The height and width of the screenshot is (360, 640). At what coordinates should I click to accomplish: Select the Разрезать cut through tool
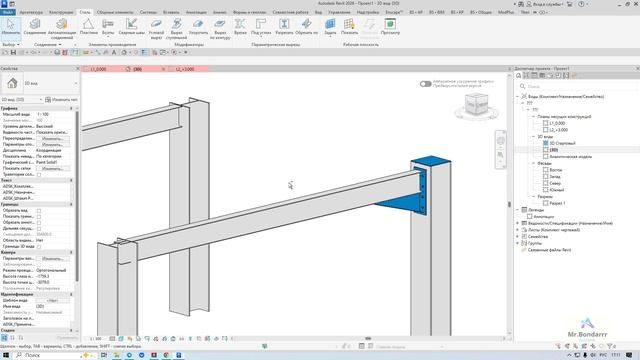(x=284, y=27)
